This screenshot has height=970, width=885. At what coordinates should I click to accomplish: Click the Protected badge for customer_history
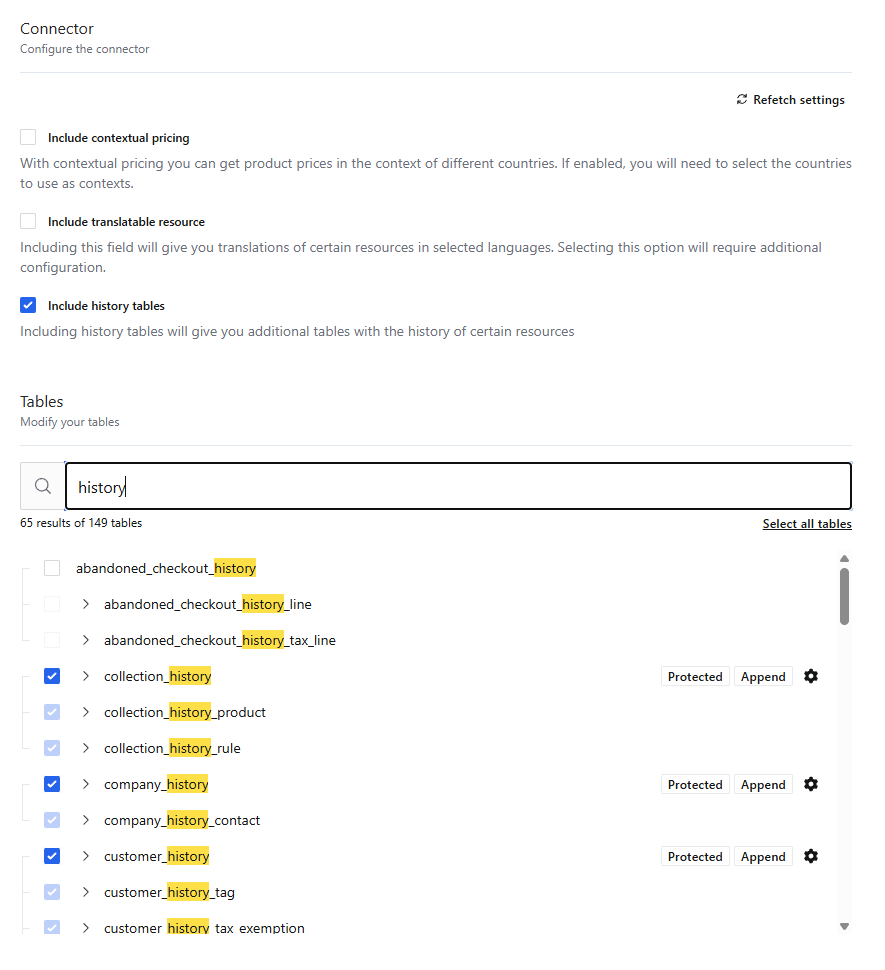(695, 857)
